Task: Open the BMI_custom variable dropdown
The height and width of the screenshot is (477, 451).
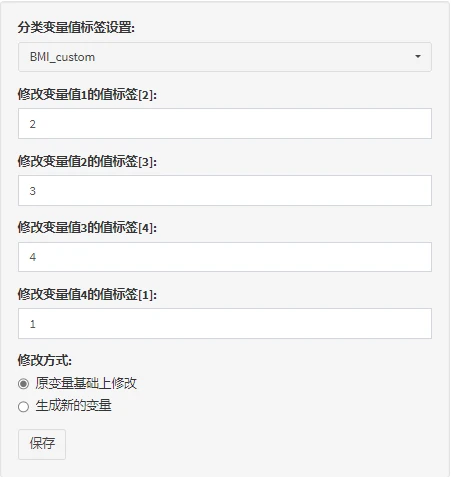Action: pos(225,57)
